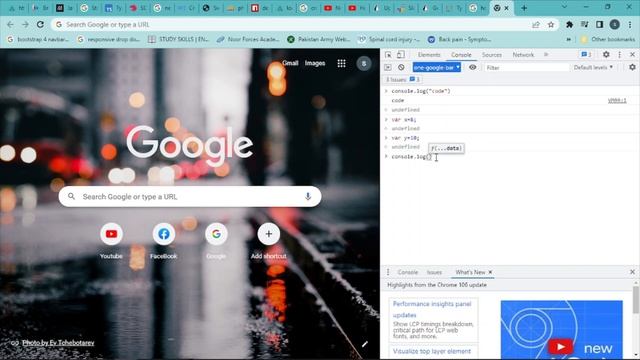Click the var y=10; console entry

405,138
